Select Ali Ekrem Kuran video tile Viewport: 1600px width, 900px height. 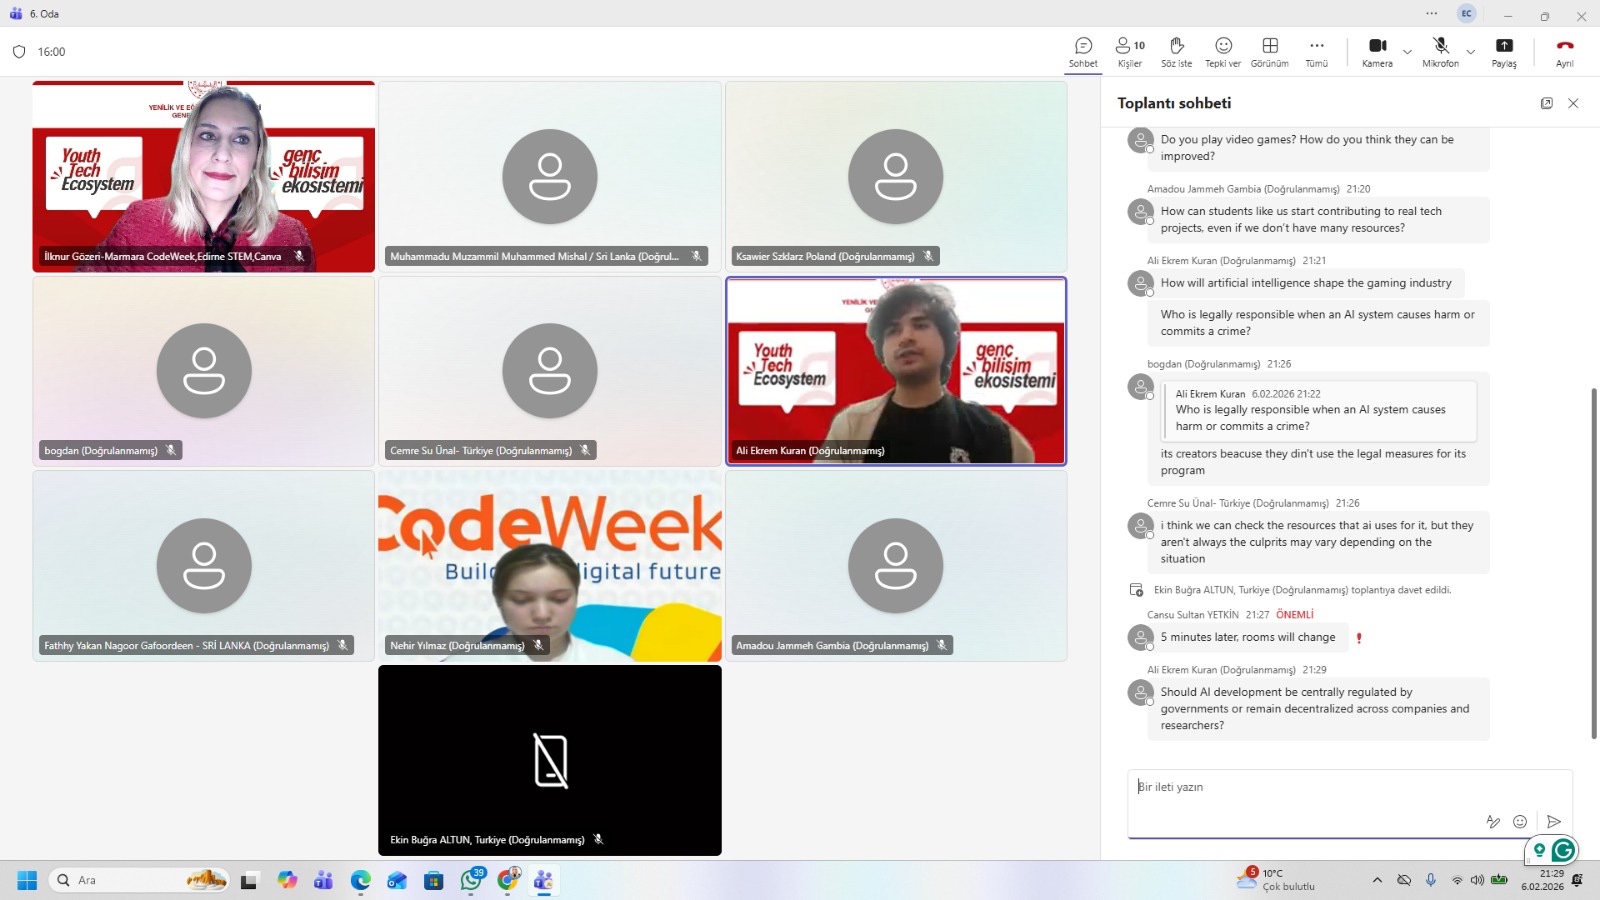tap(896, 371)
